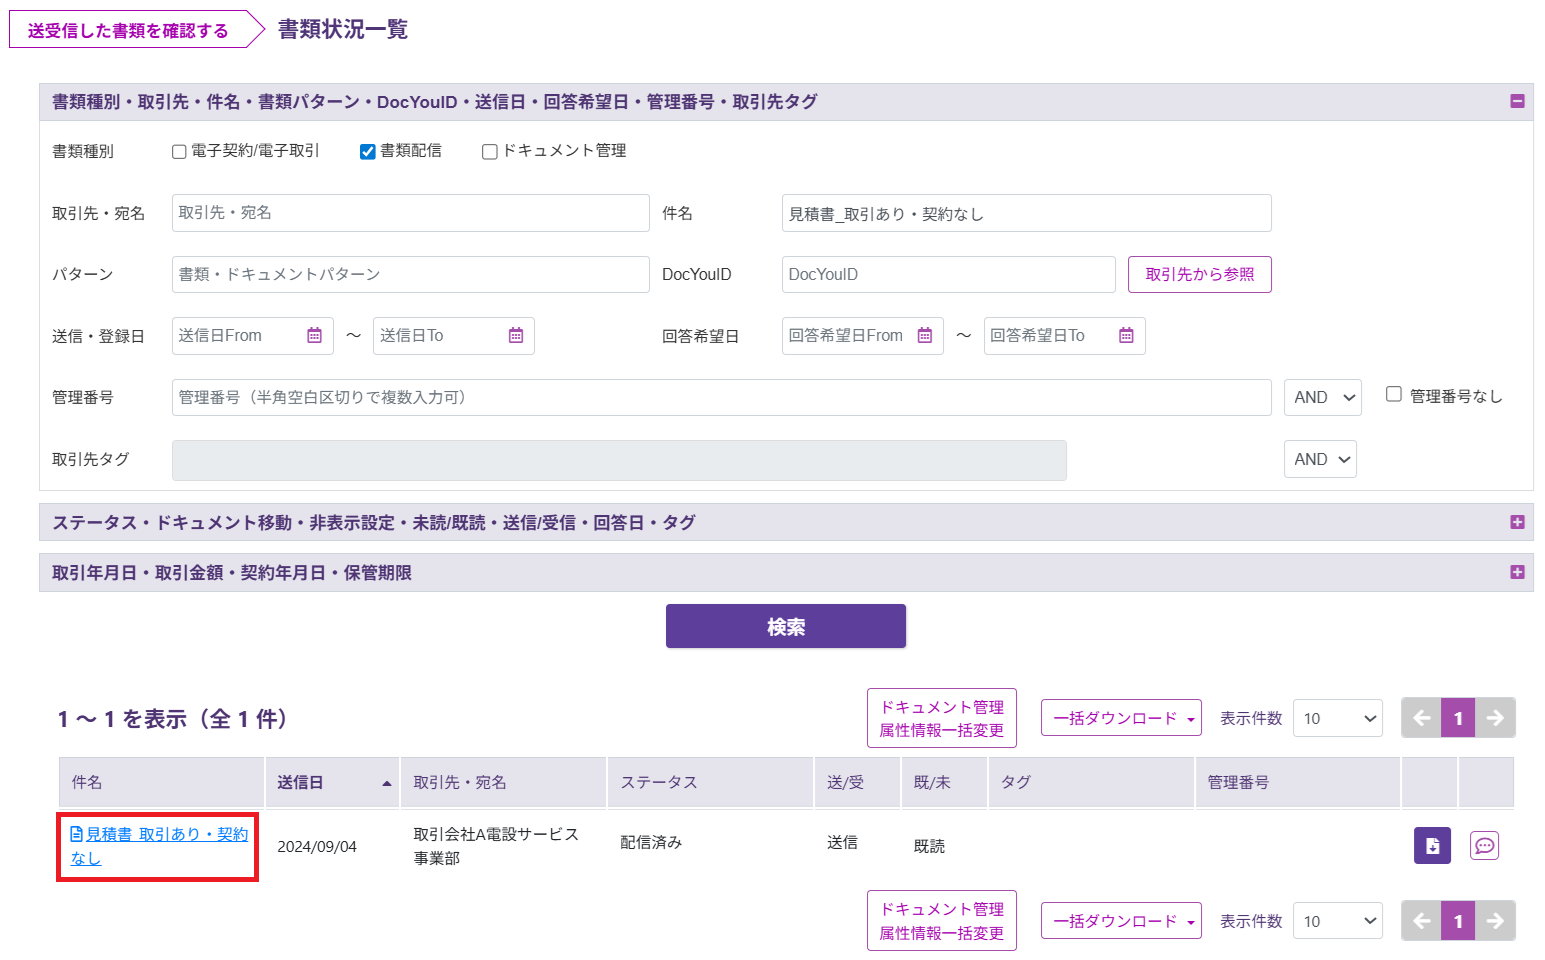This screenshot has width=1545, height=960.
Task: Open the top 表示件数 dropdown
Action: [x=1337, y=718]
